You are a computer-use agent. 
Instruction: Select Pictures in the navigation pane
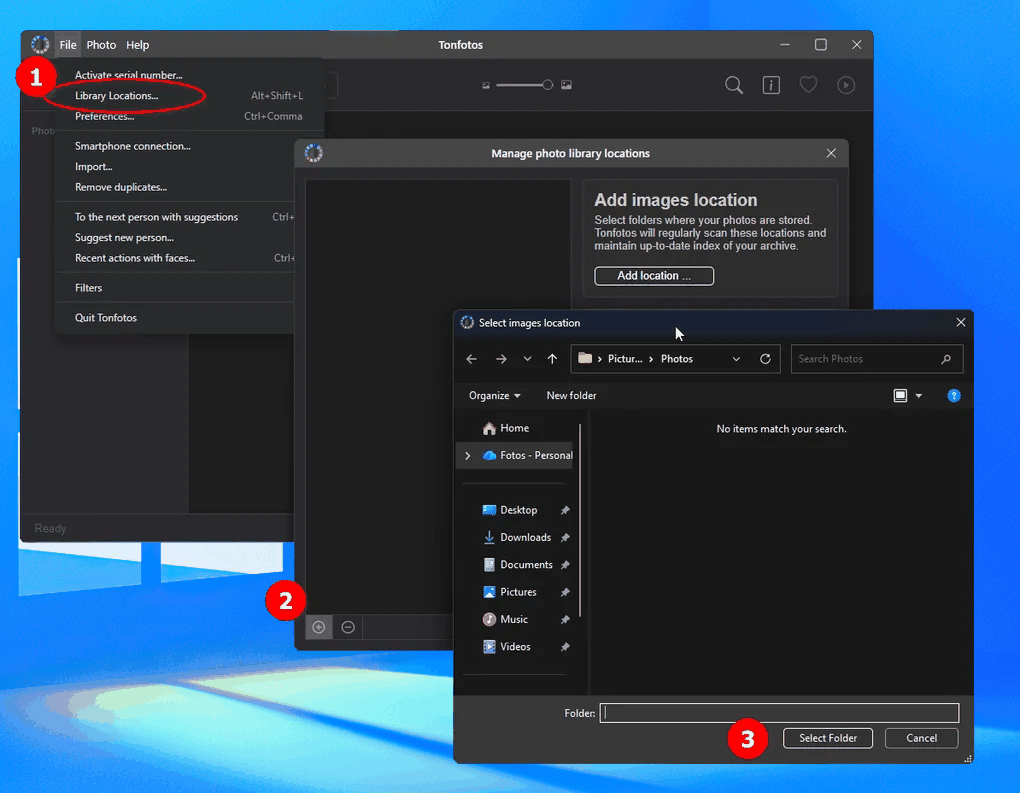tap(518, 592)
